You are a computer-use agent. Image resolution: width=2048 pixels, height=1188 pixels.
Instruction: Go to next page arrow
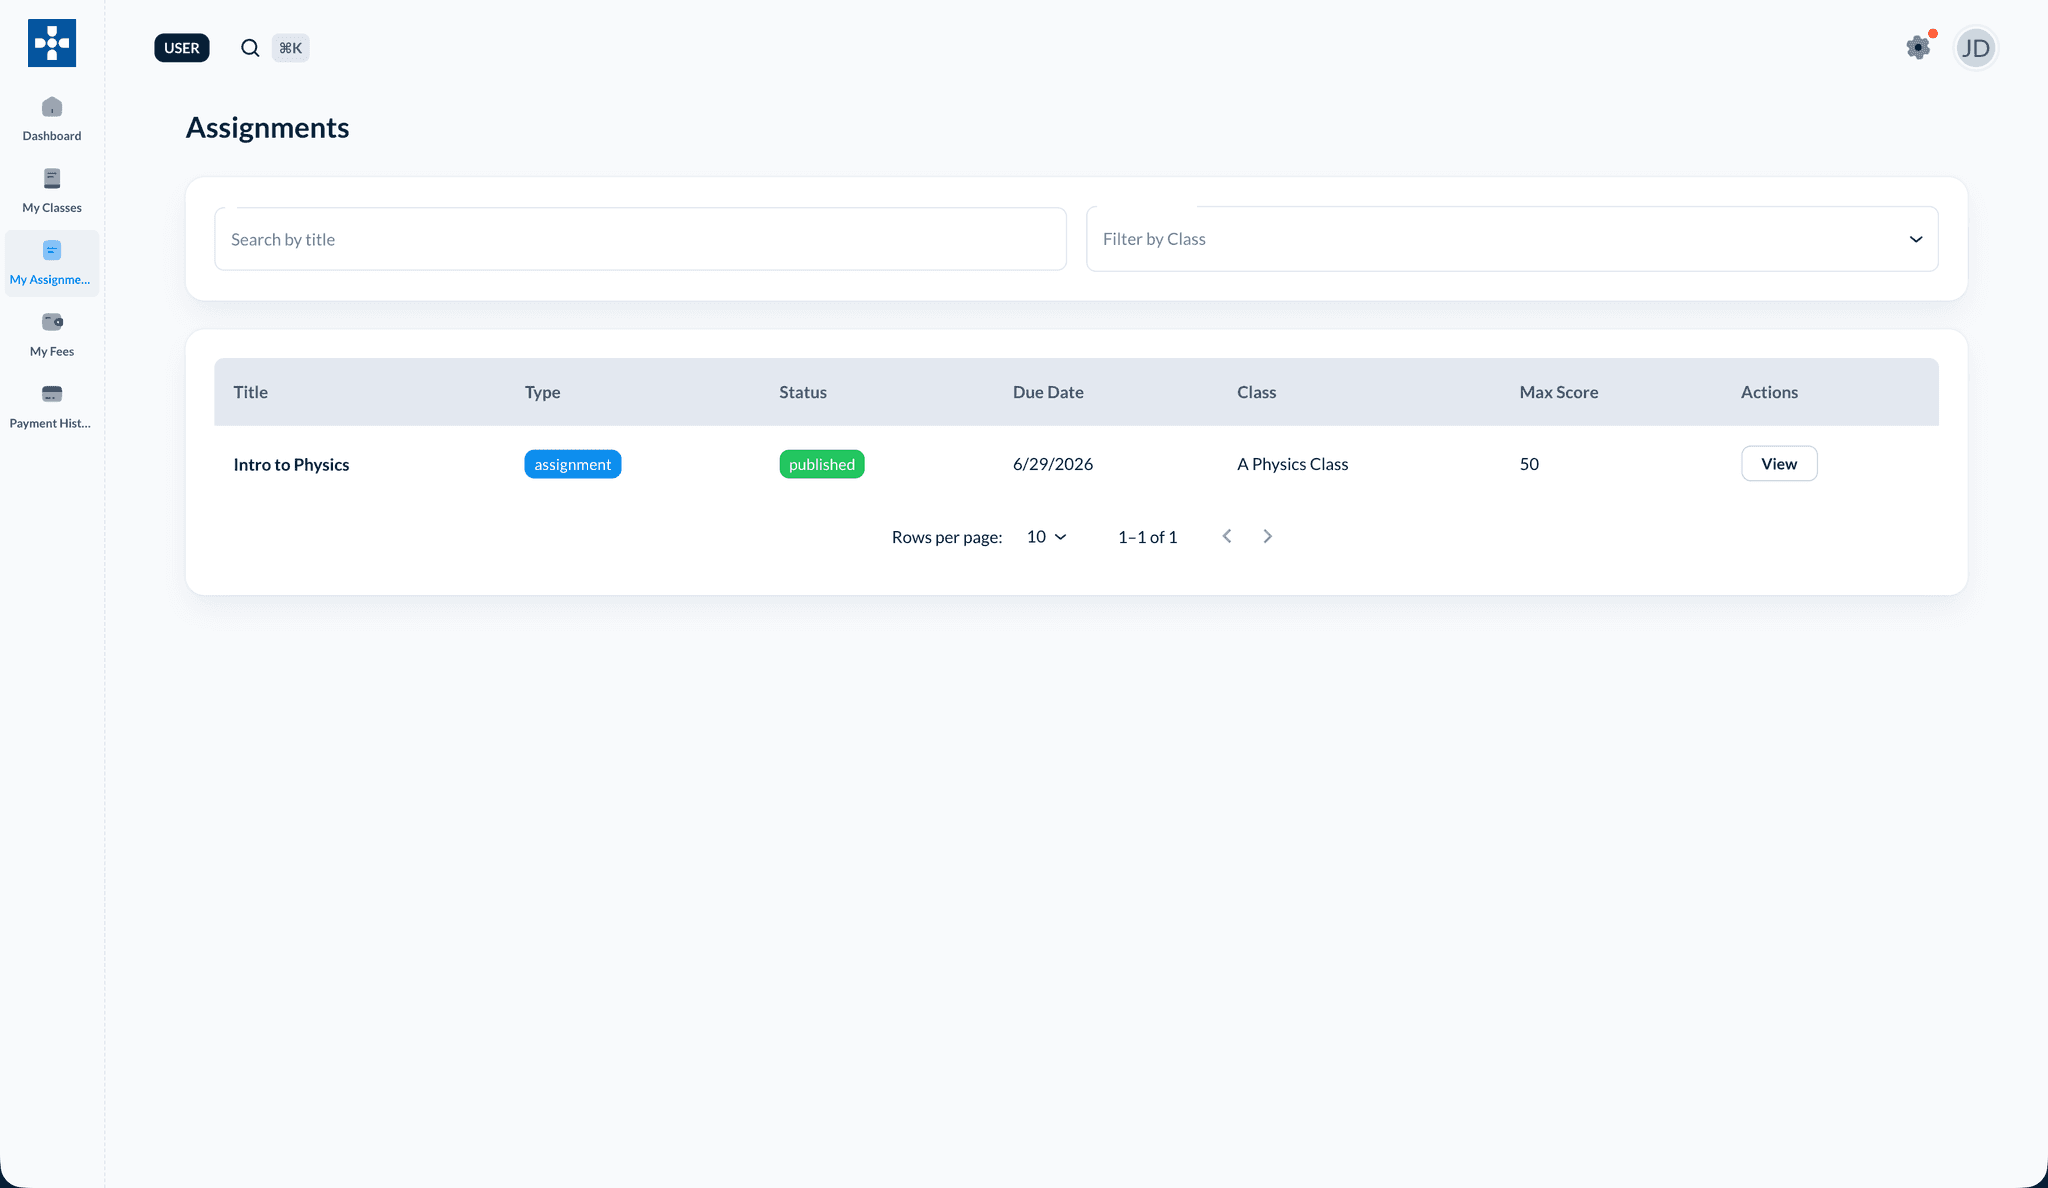[x=1267, y=536]
